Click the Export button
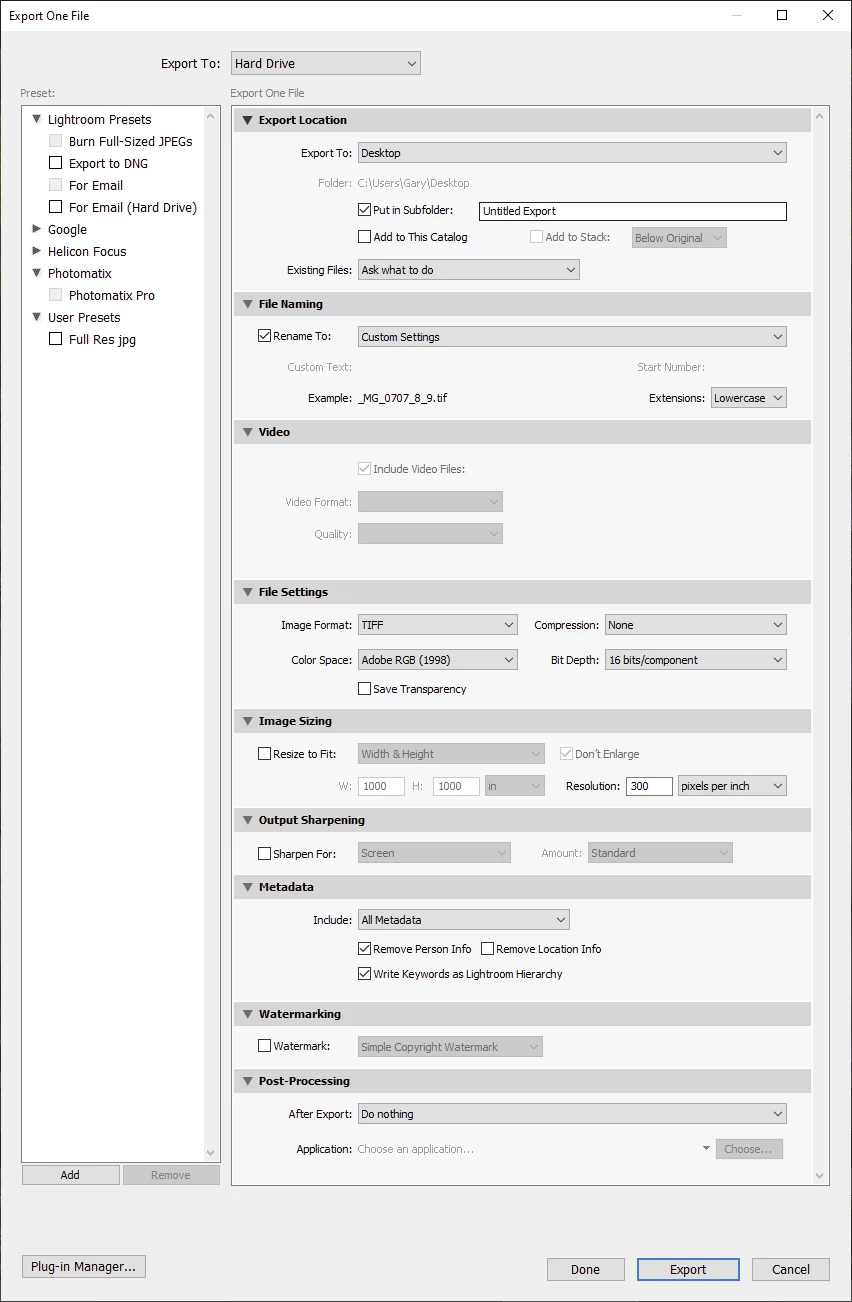The height and width of the screenshot is (1302, 852). [x=688, y=1269]
